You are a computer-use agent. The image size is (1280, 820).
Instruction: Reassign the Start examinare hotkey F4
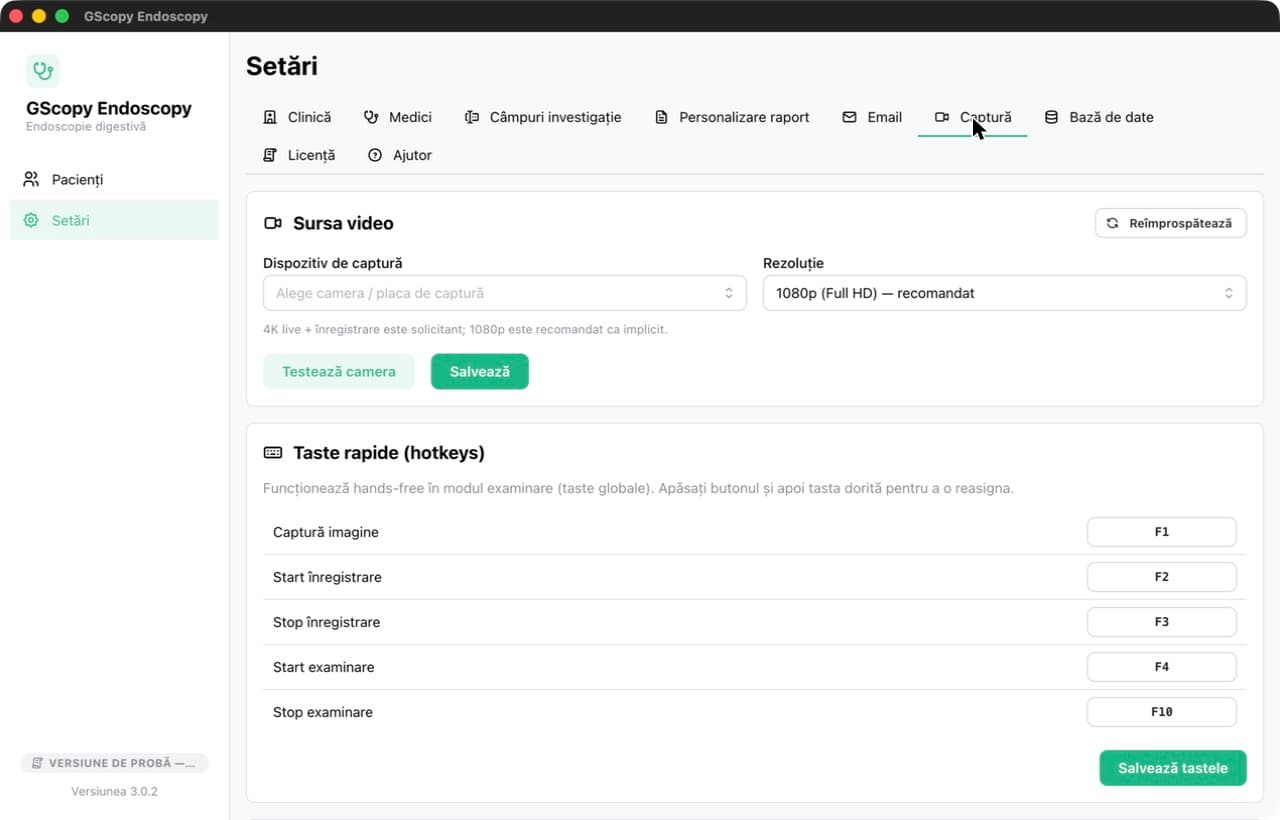1162,667
